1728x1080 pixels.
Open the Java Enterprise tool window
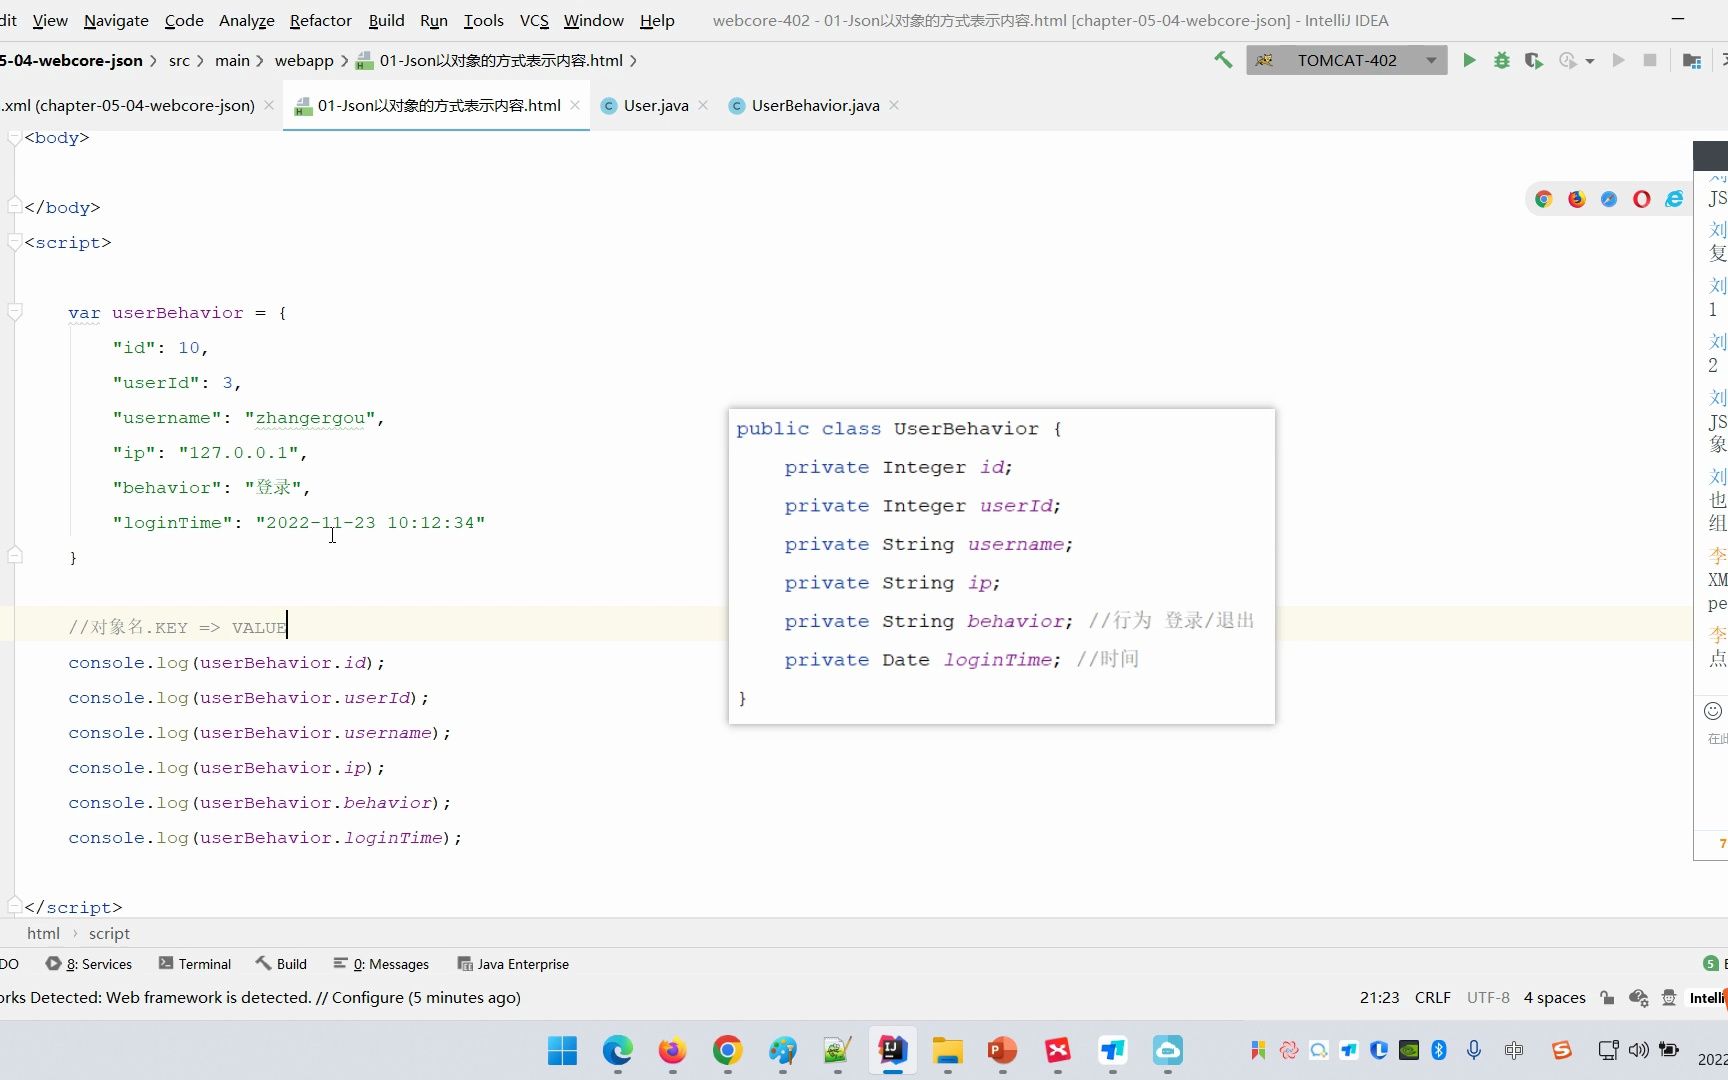(513, 964)
